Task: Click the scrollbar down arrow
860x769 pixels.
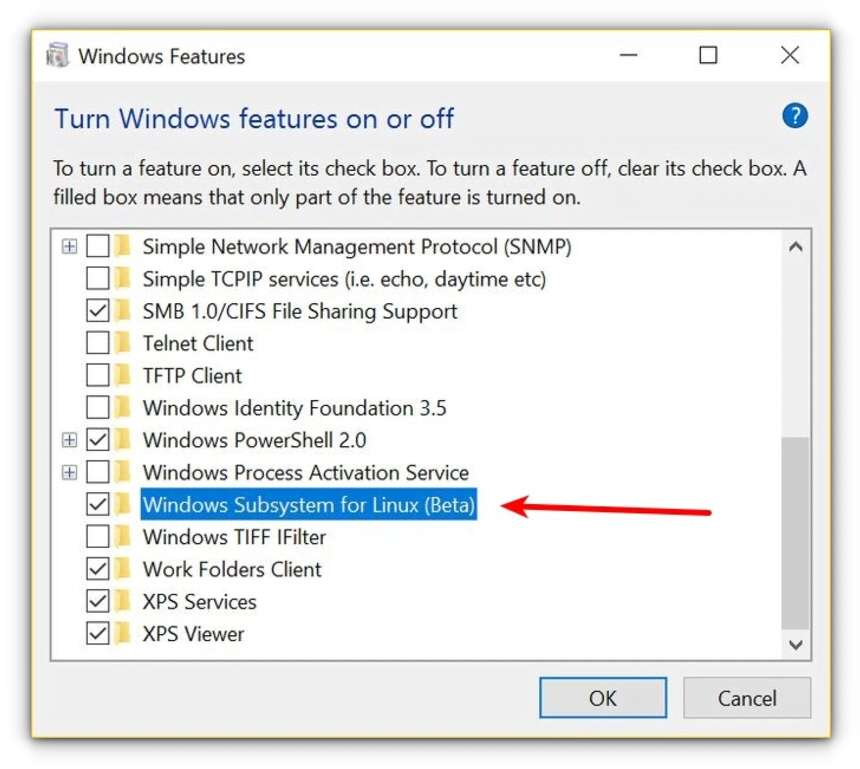Action: (796, 645)
